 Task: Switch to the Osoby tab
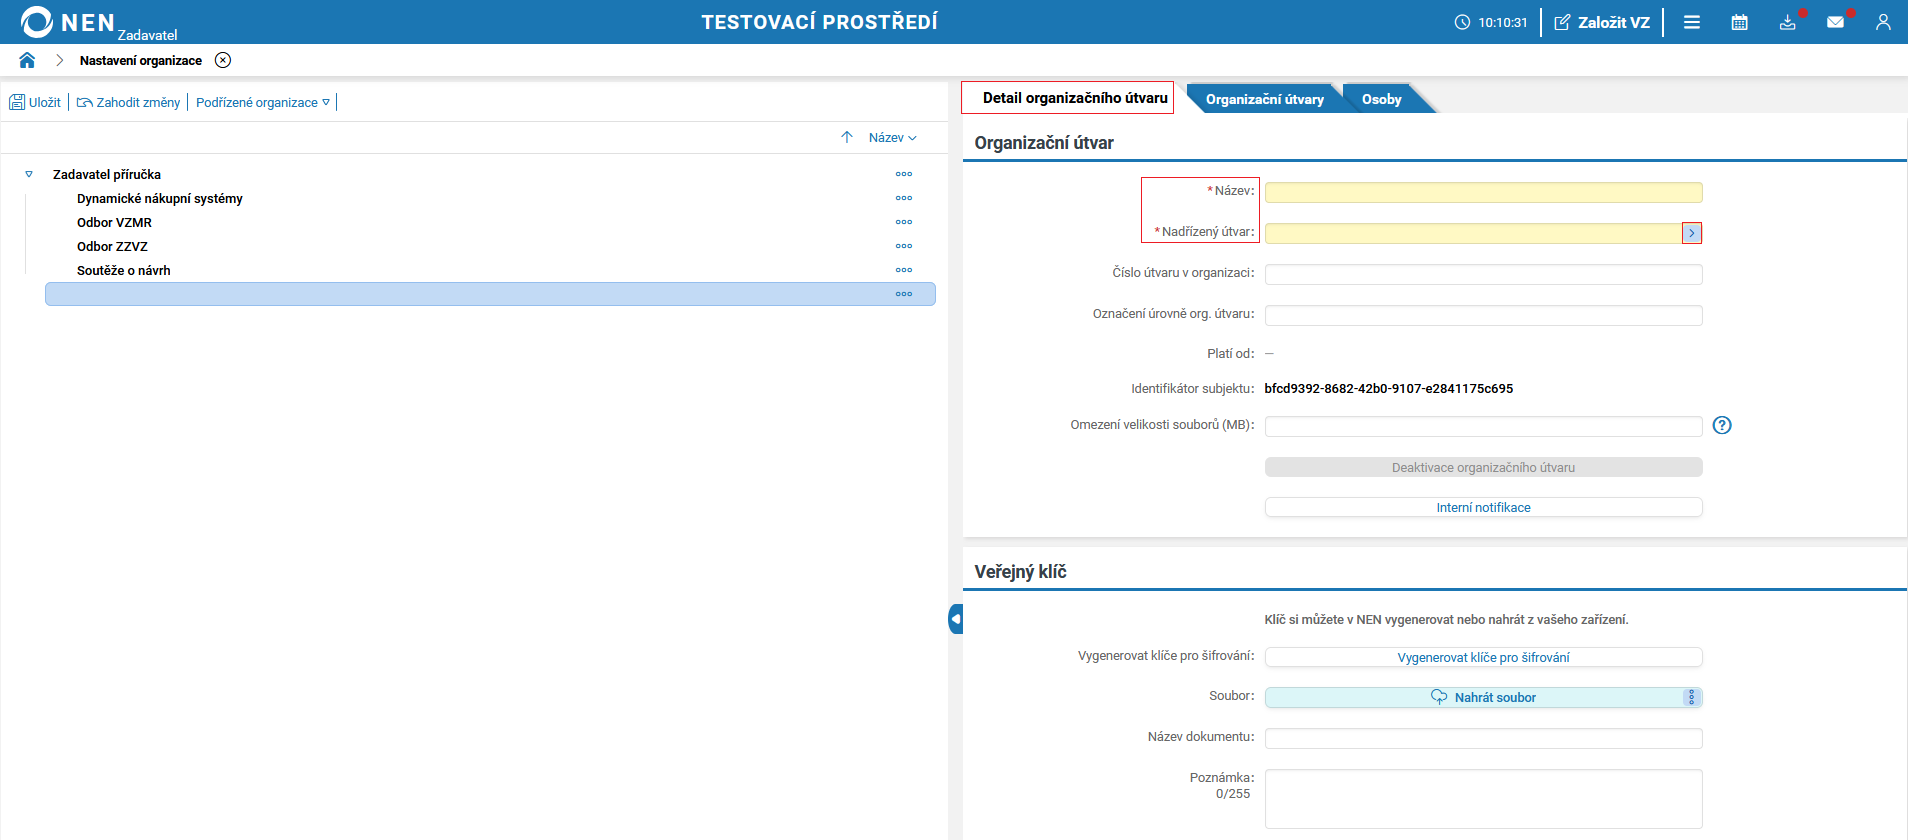(x=1381, y=99)
